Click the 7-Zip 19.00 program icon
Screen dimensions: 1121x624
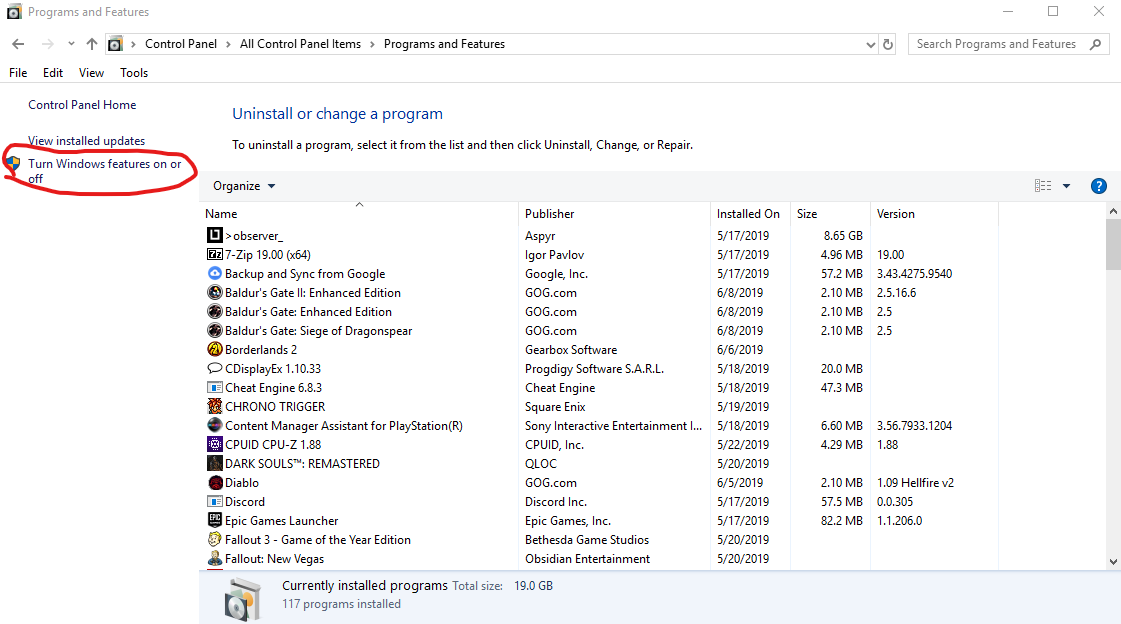click(x=214, y=254)
